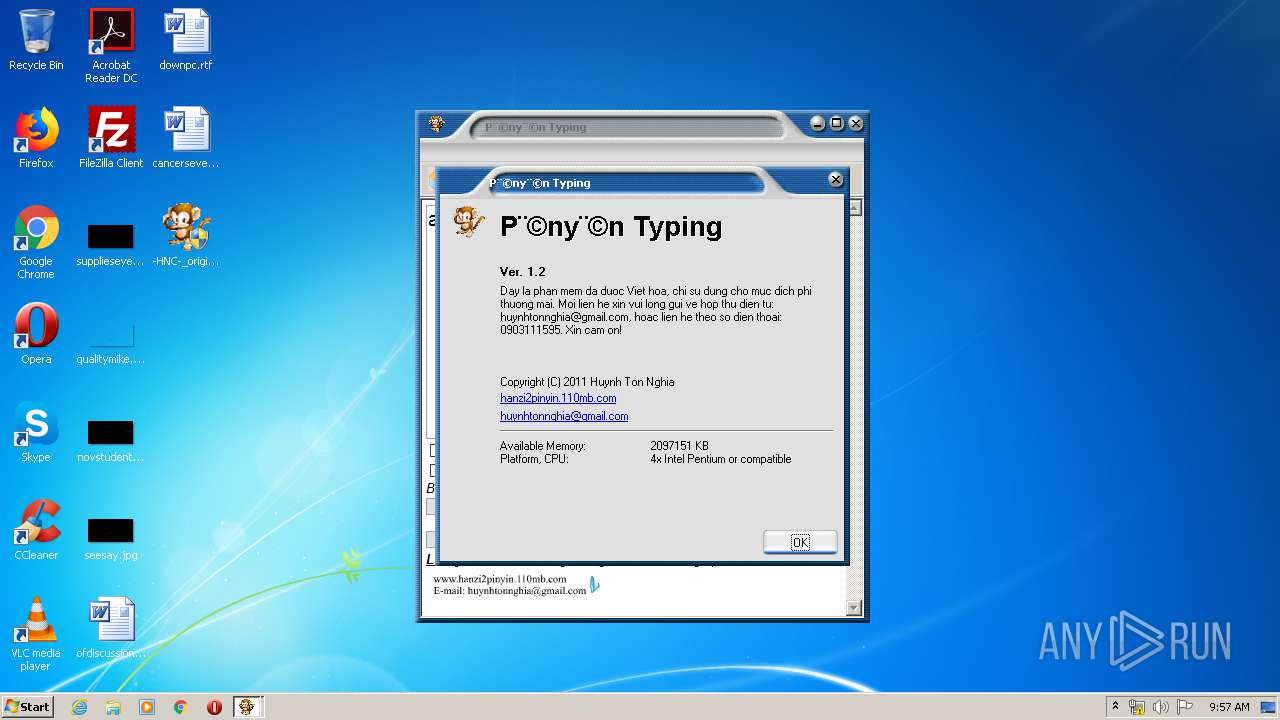Screen dimensions: 1280x720
Task: Open Google Chrome desktop shortcut
Action: [x=36, y=242]
